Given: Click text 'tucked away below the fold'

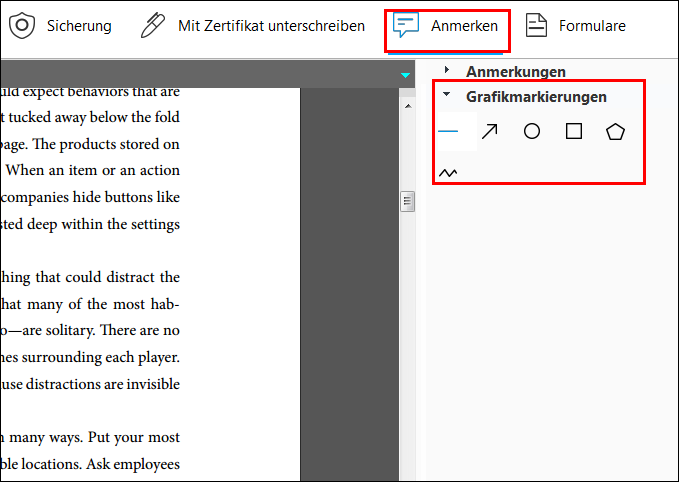Looking at the screenshot, I should tap(94, 117).
